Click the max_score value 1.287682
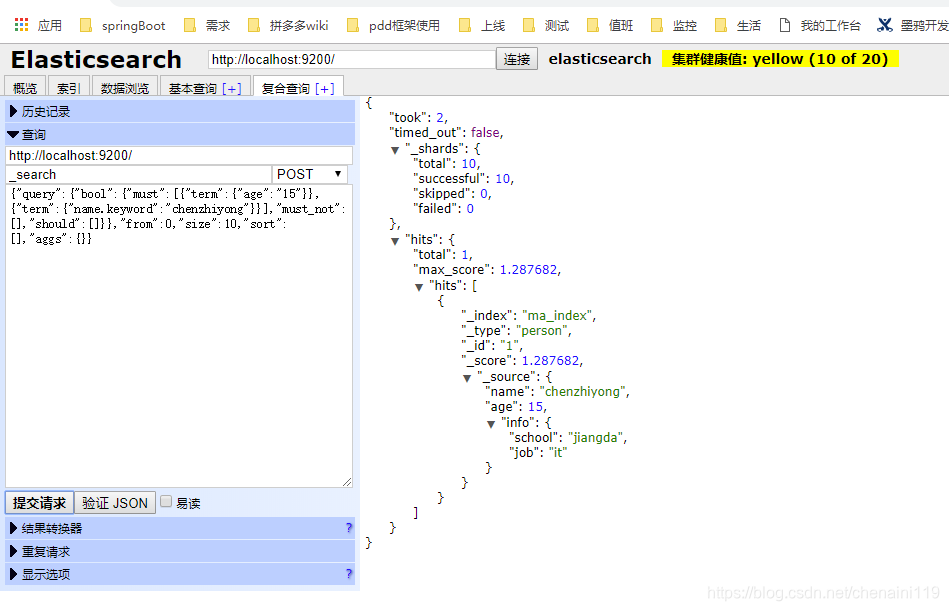 point(528,269)
